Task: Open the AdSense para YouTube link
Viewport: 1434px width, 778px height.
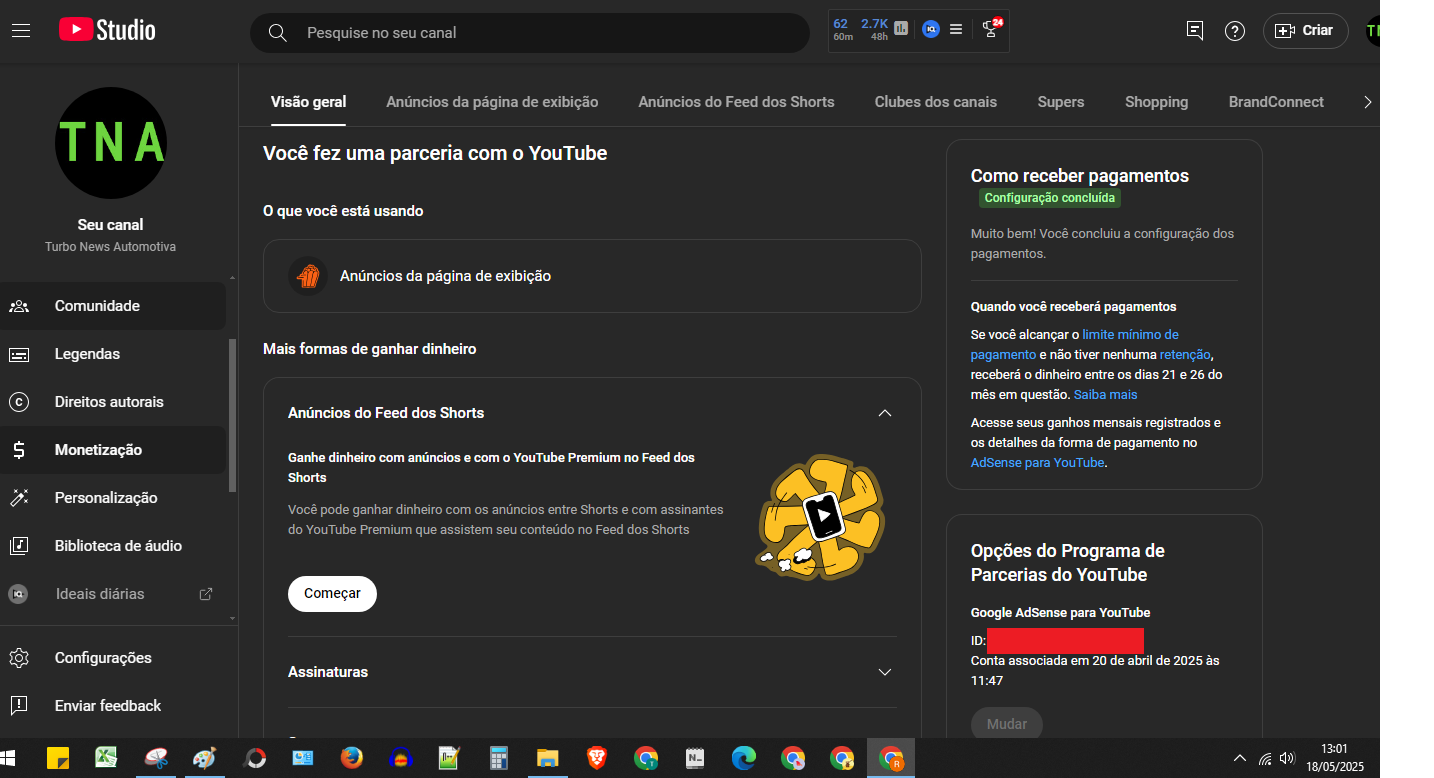Action: point(1037,462)
